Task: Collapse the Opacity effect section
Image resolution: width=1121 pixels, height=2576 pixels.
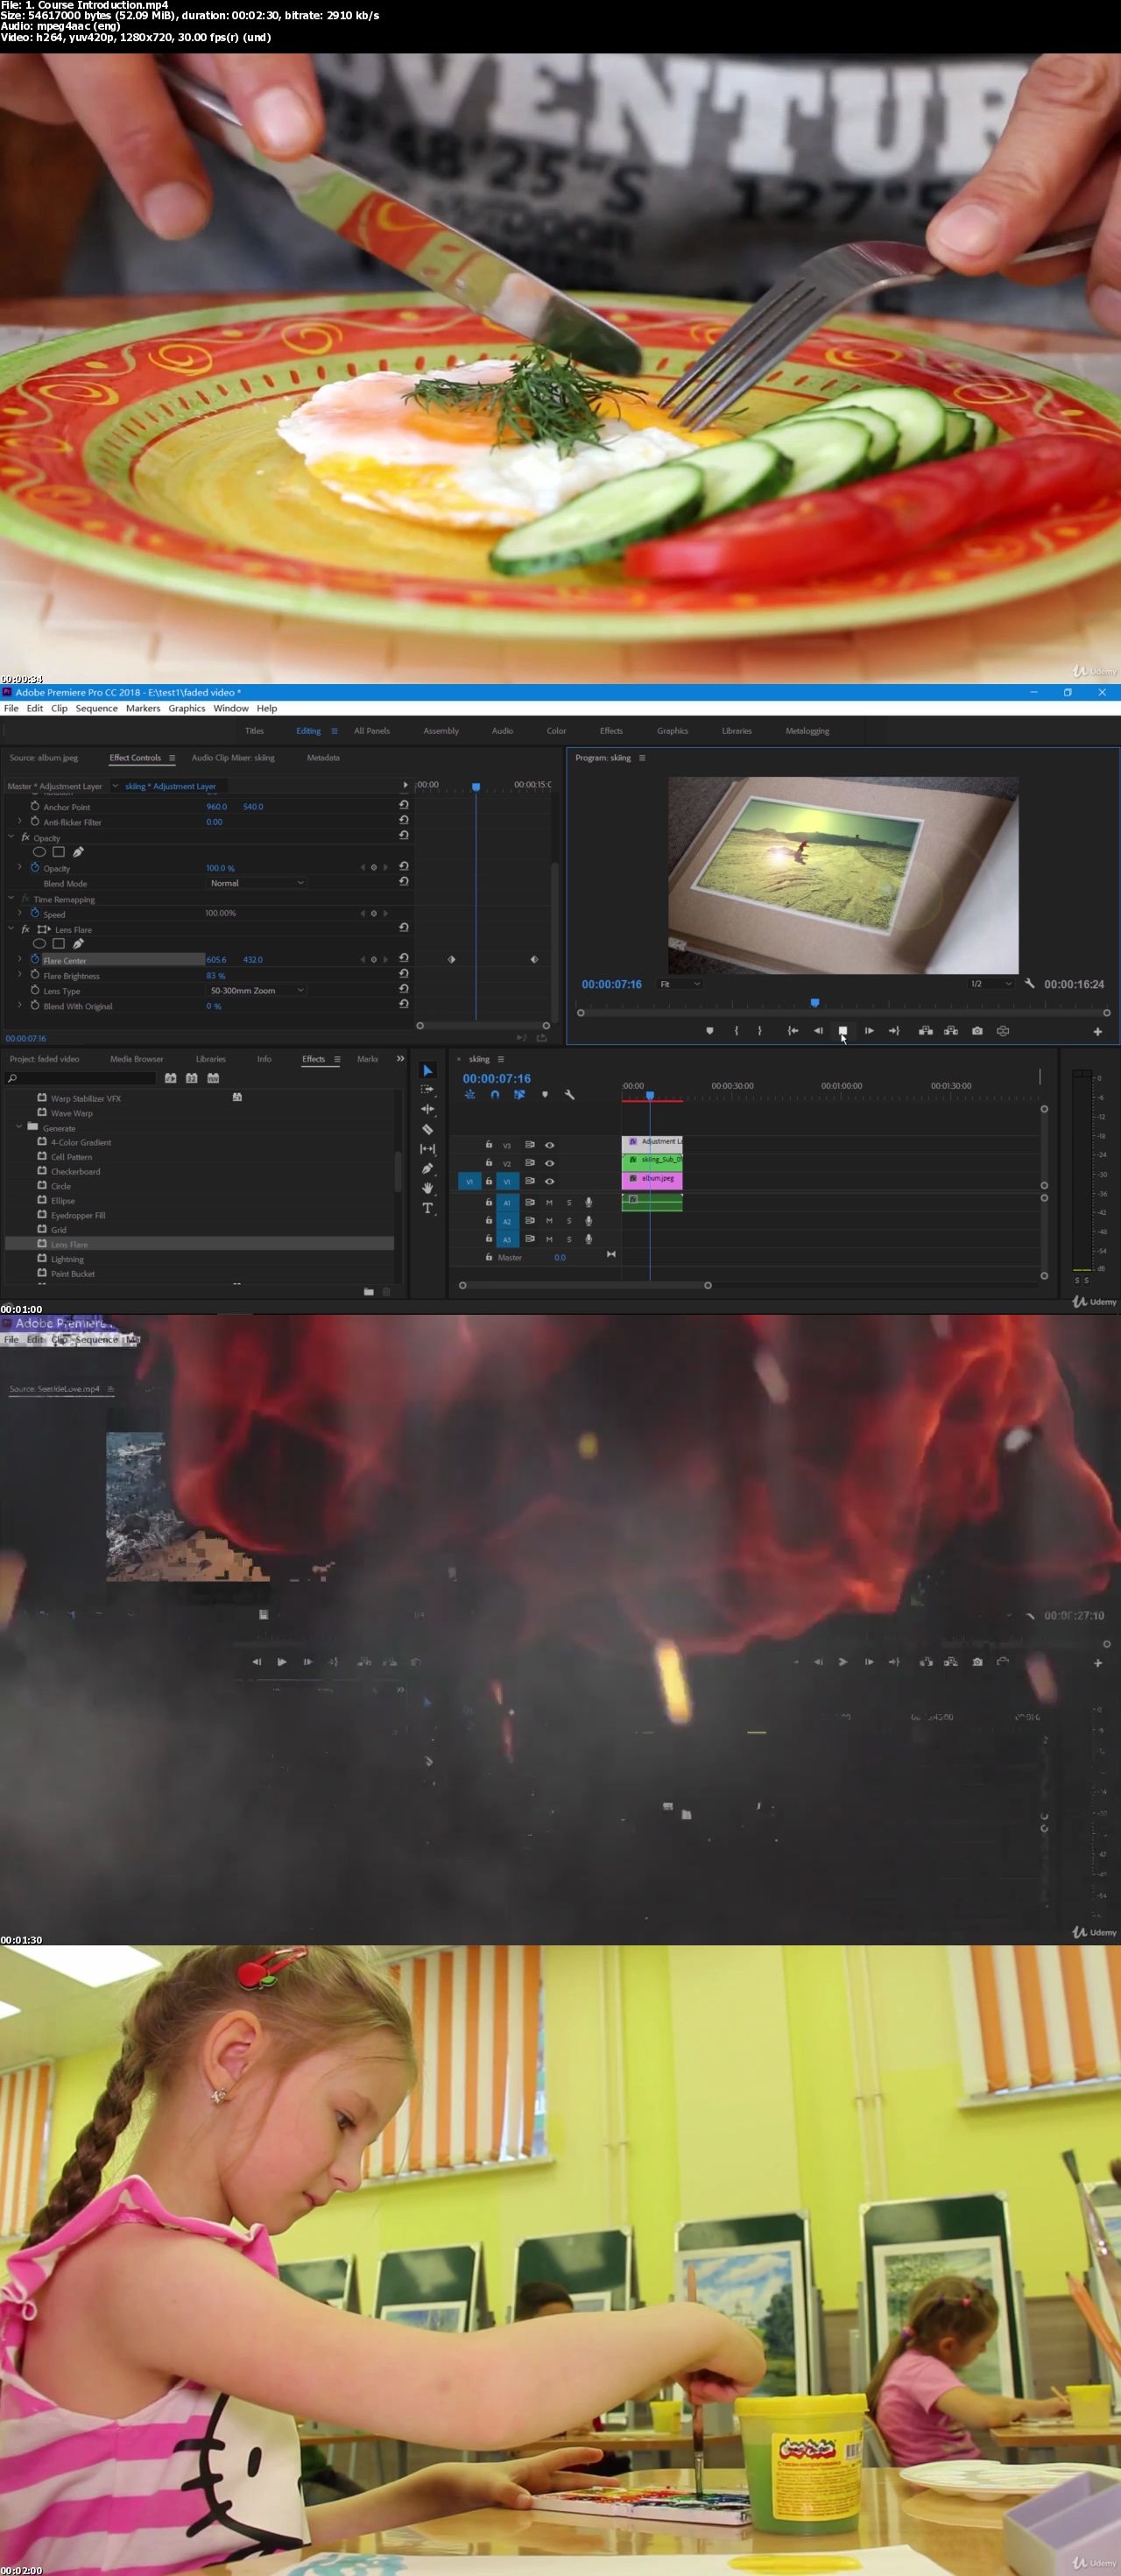Action: click(x=12, y=837)
